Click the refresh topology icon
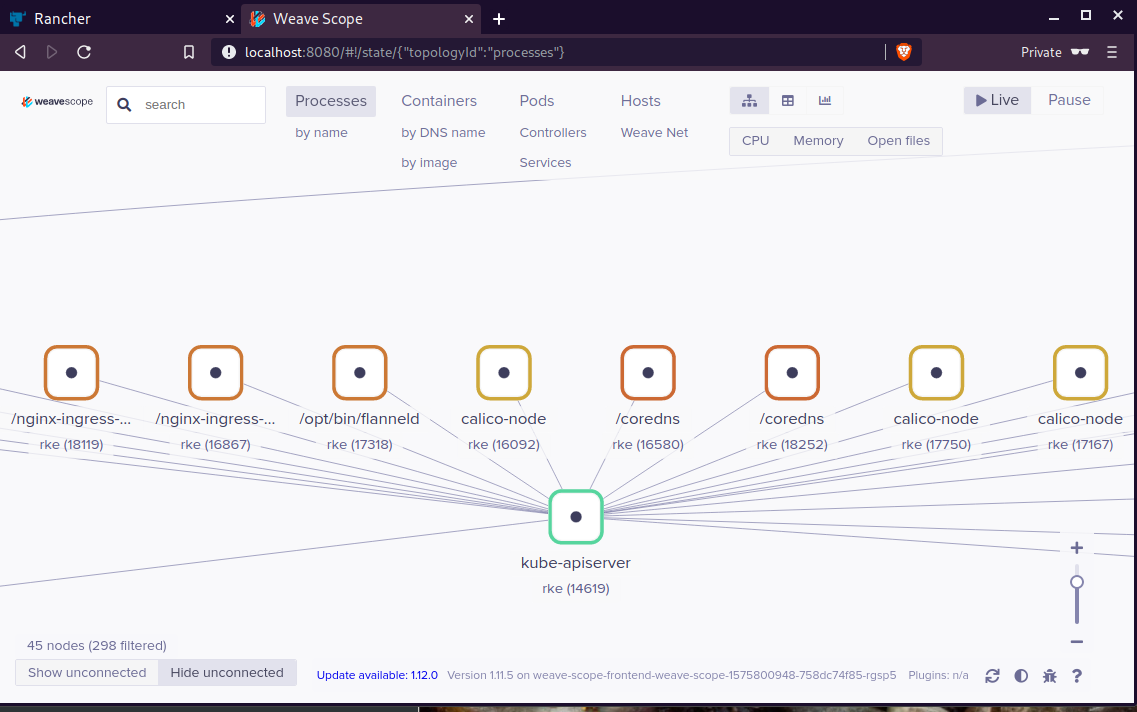 [x=992, y=676]
